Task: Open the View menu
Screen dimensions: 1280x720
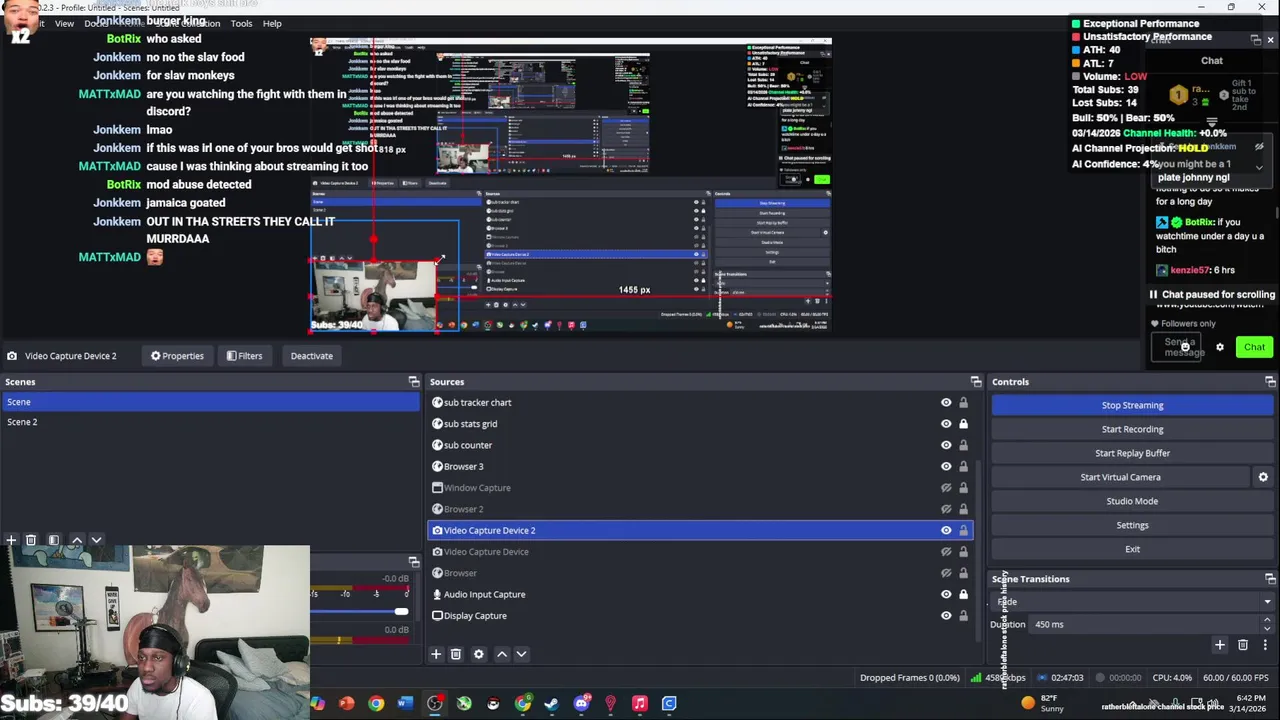Action: [64, 23]
